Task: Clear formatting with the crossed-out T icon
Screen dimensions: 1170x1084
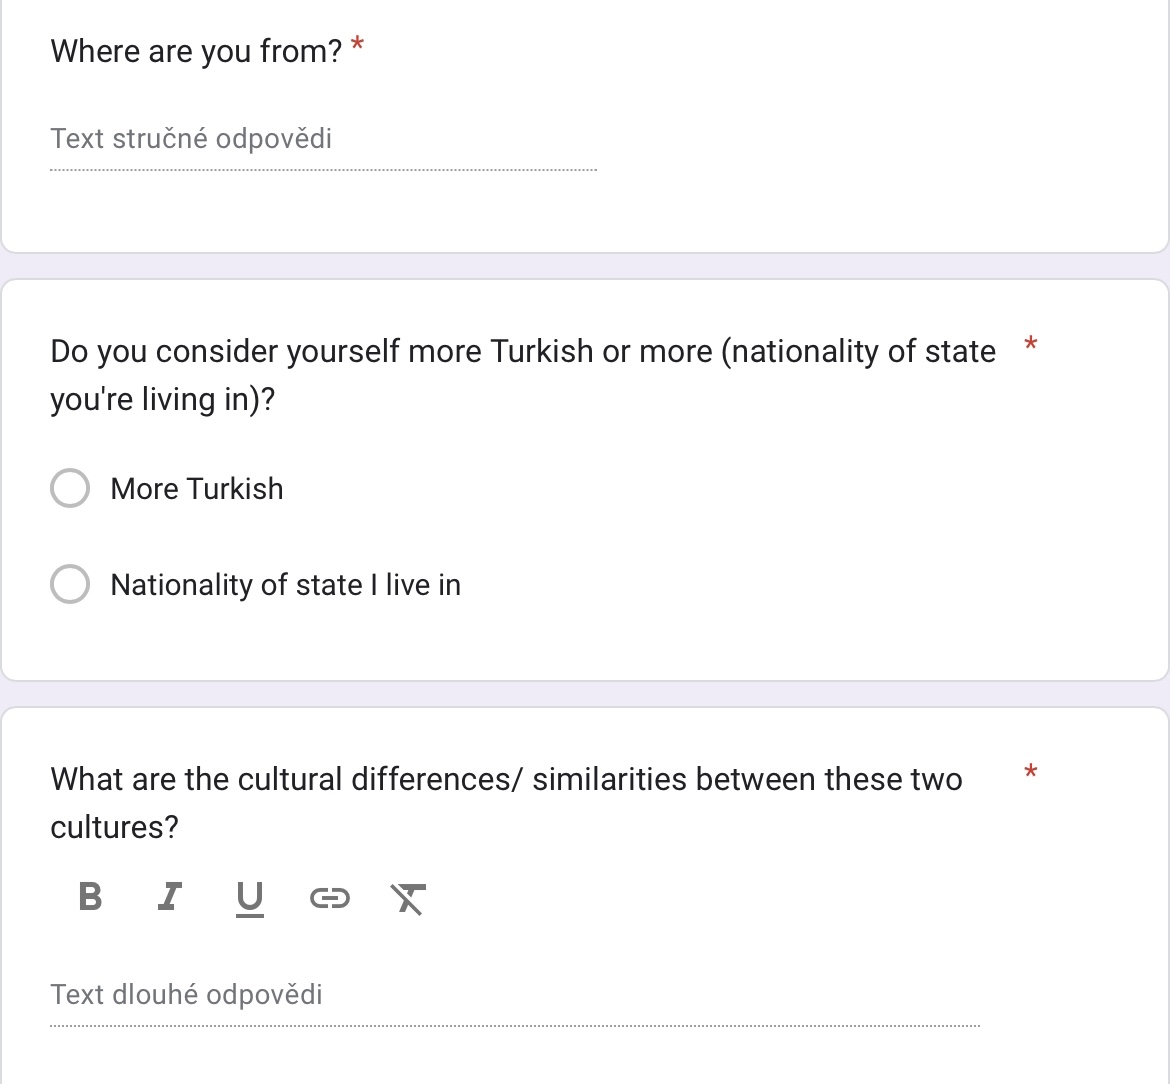Action: [408, 897]
